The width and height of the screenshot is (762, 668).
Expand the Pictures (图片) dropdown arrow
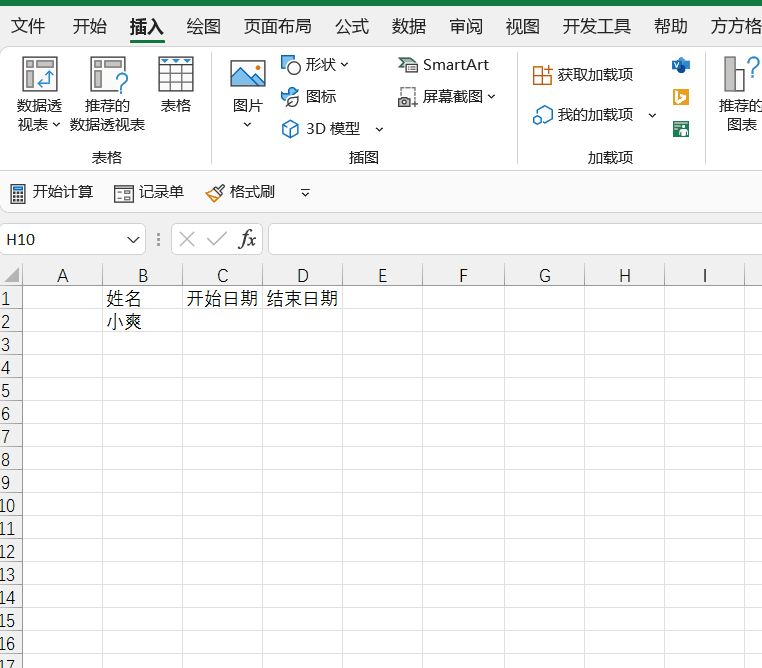coord(247,125)
